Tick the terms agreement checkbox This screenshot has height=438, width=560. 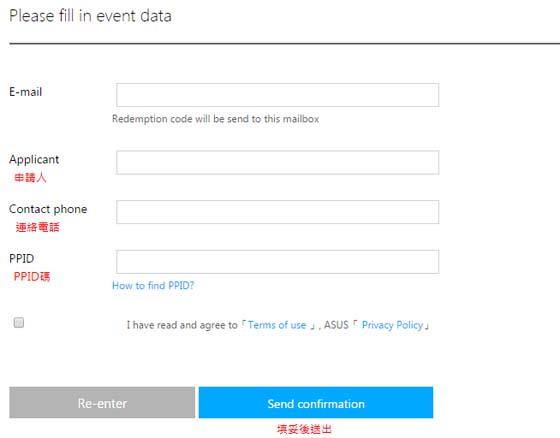coord(19,323)
